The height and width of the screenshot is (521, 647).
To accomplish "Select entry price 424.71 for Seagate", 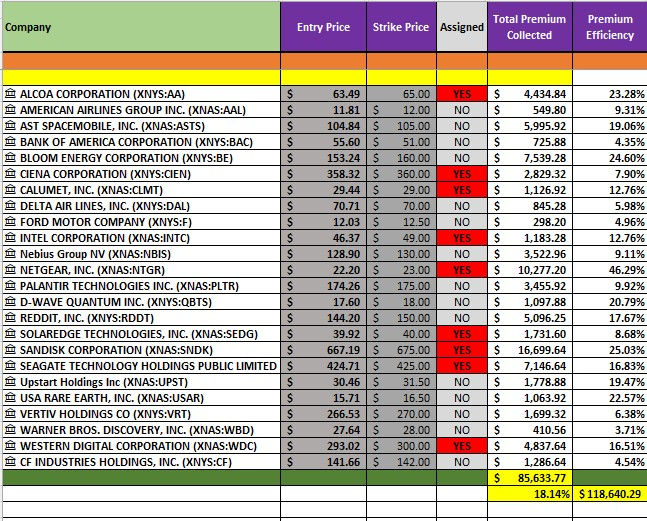I will pyautogui.click(x=324, y=365).
